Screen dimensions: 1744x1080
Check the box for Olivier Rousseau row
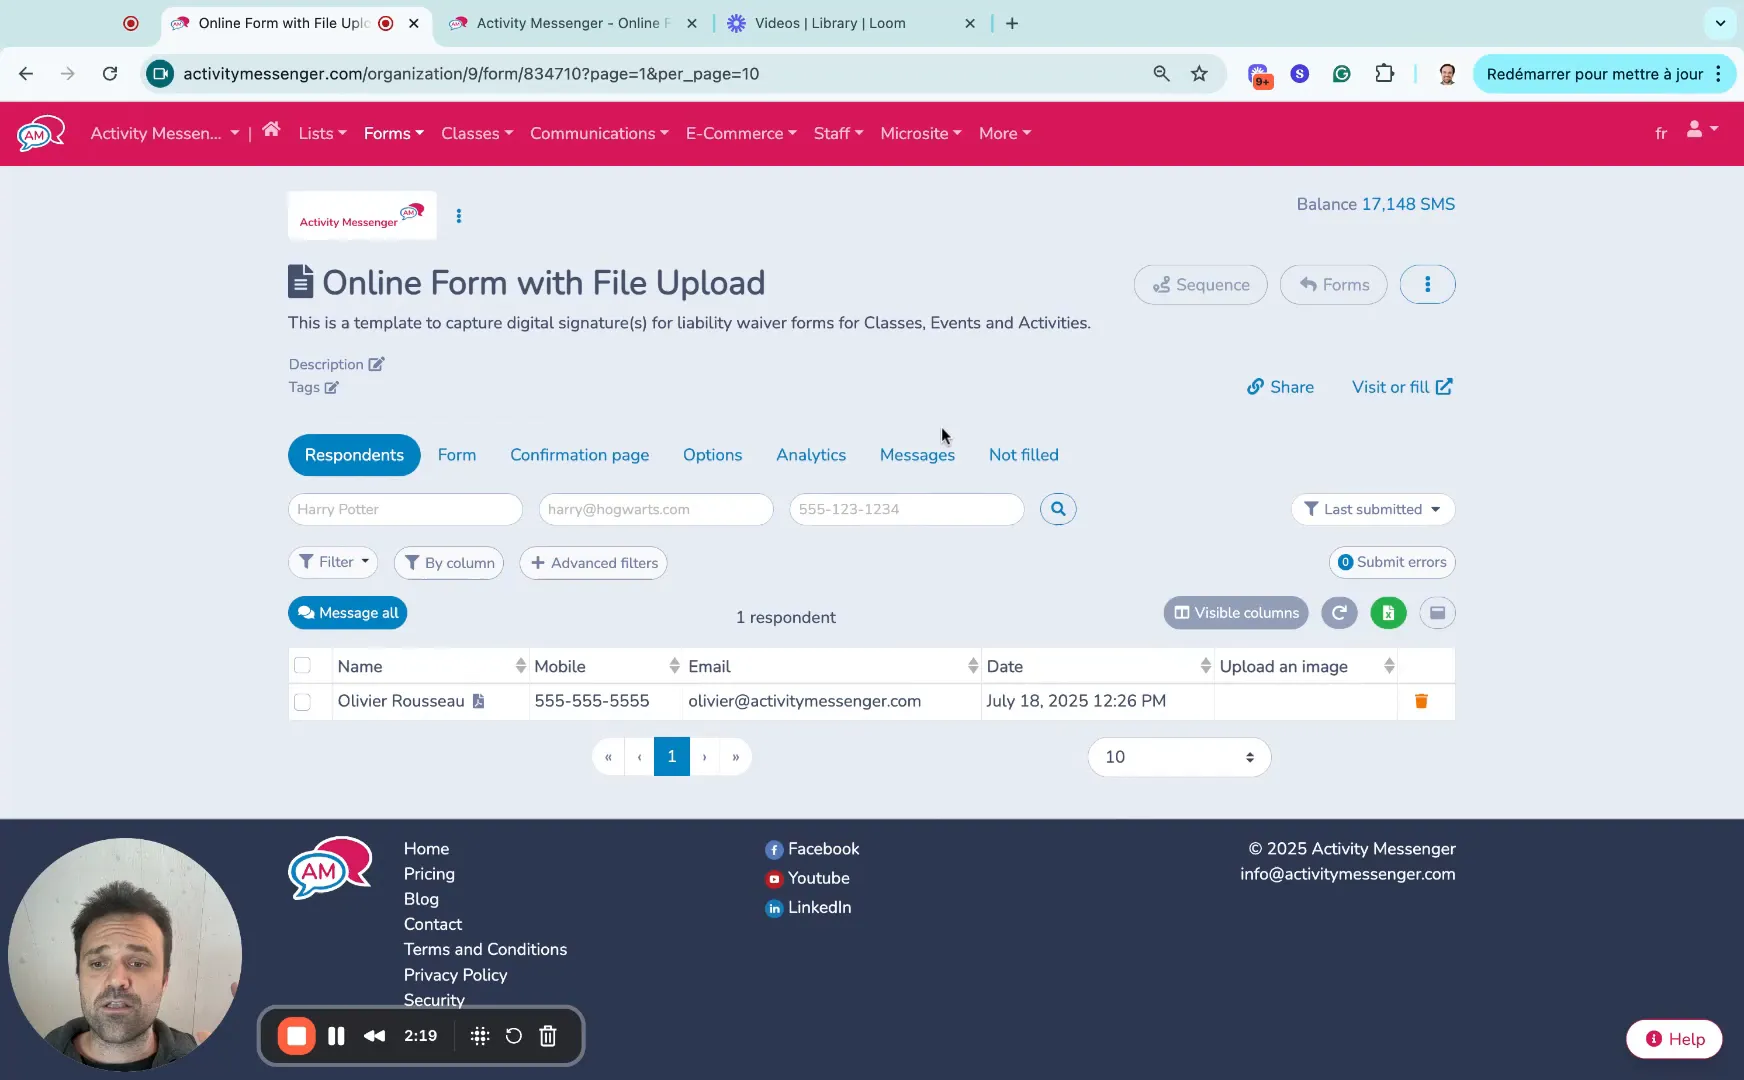(x=303, y=702)
